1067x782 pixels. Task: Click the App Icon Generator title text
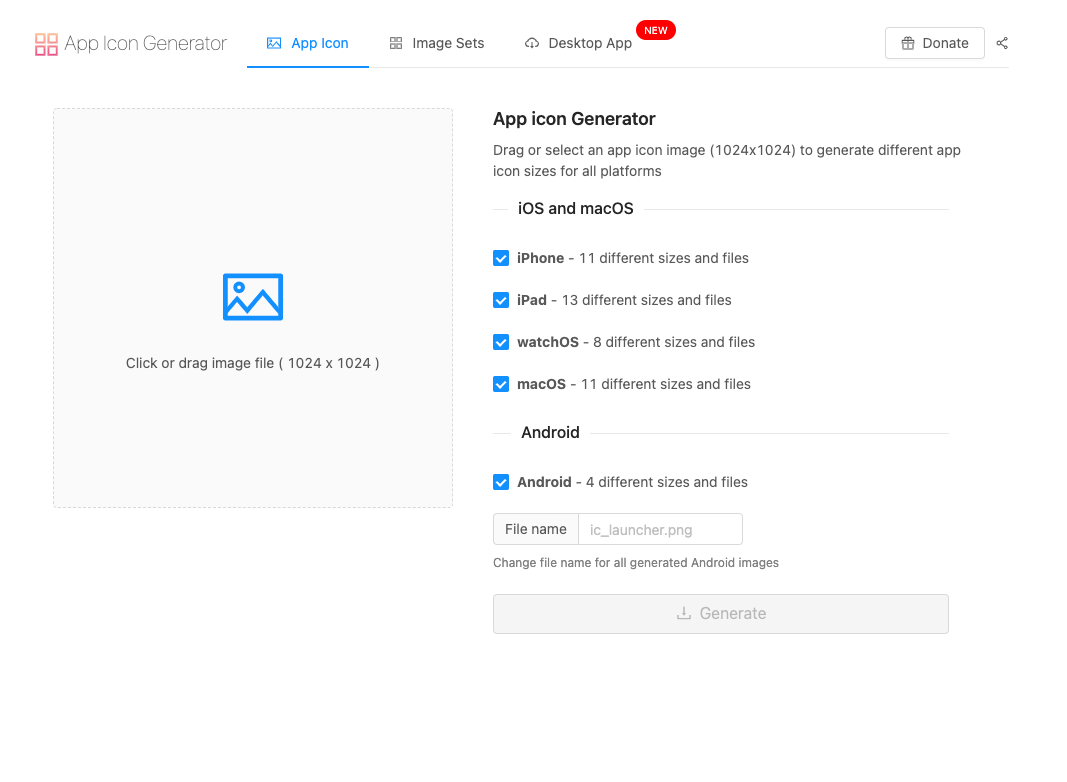pos(146,44)
